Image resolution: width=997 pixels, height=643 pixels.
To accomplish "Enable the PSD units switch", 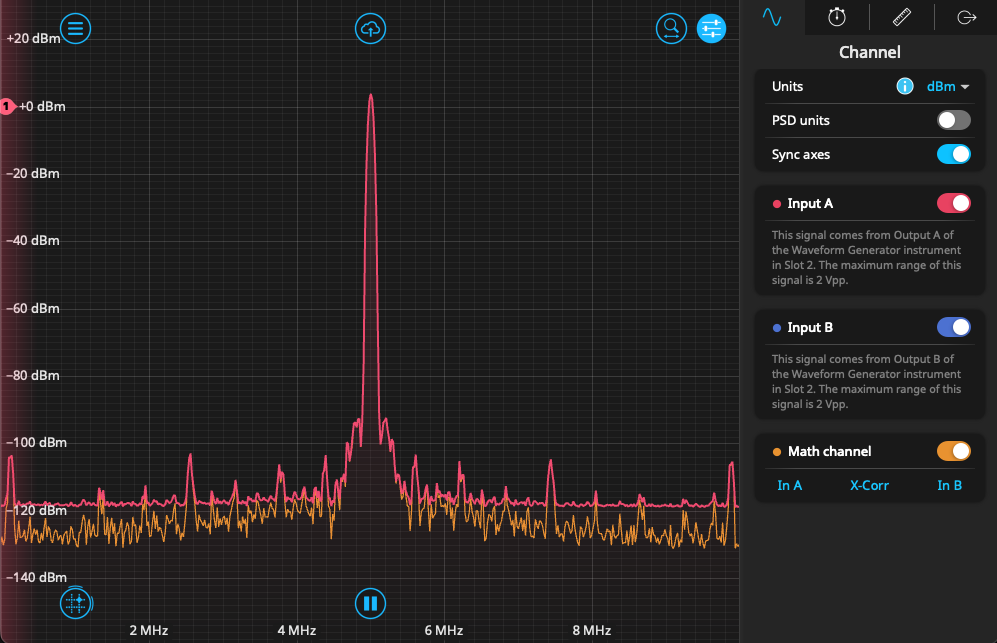I will (953, 120).
